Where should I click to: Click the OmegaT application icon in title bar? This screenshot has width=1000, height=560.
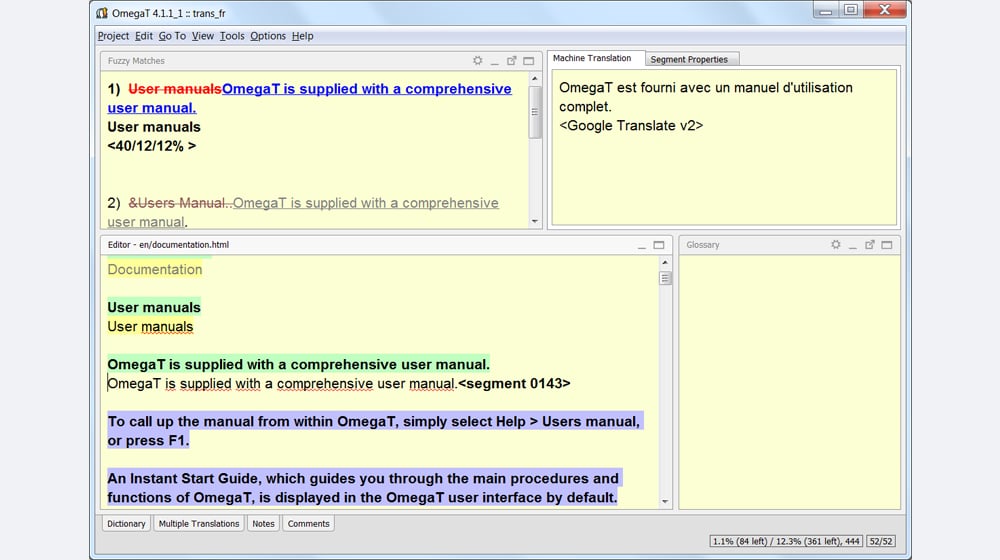[x=102, y=13]
